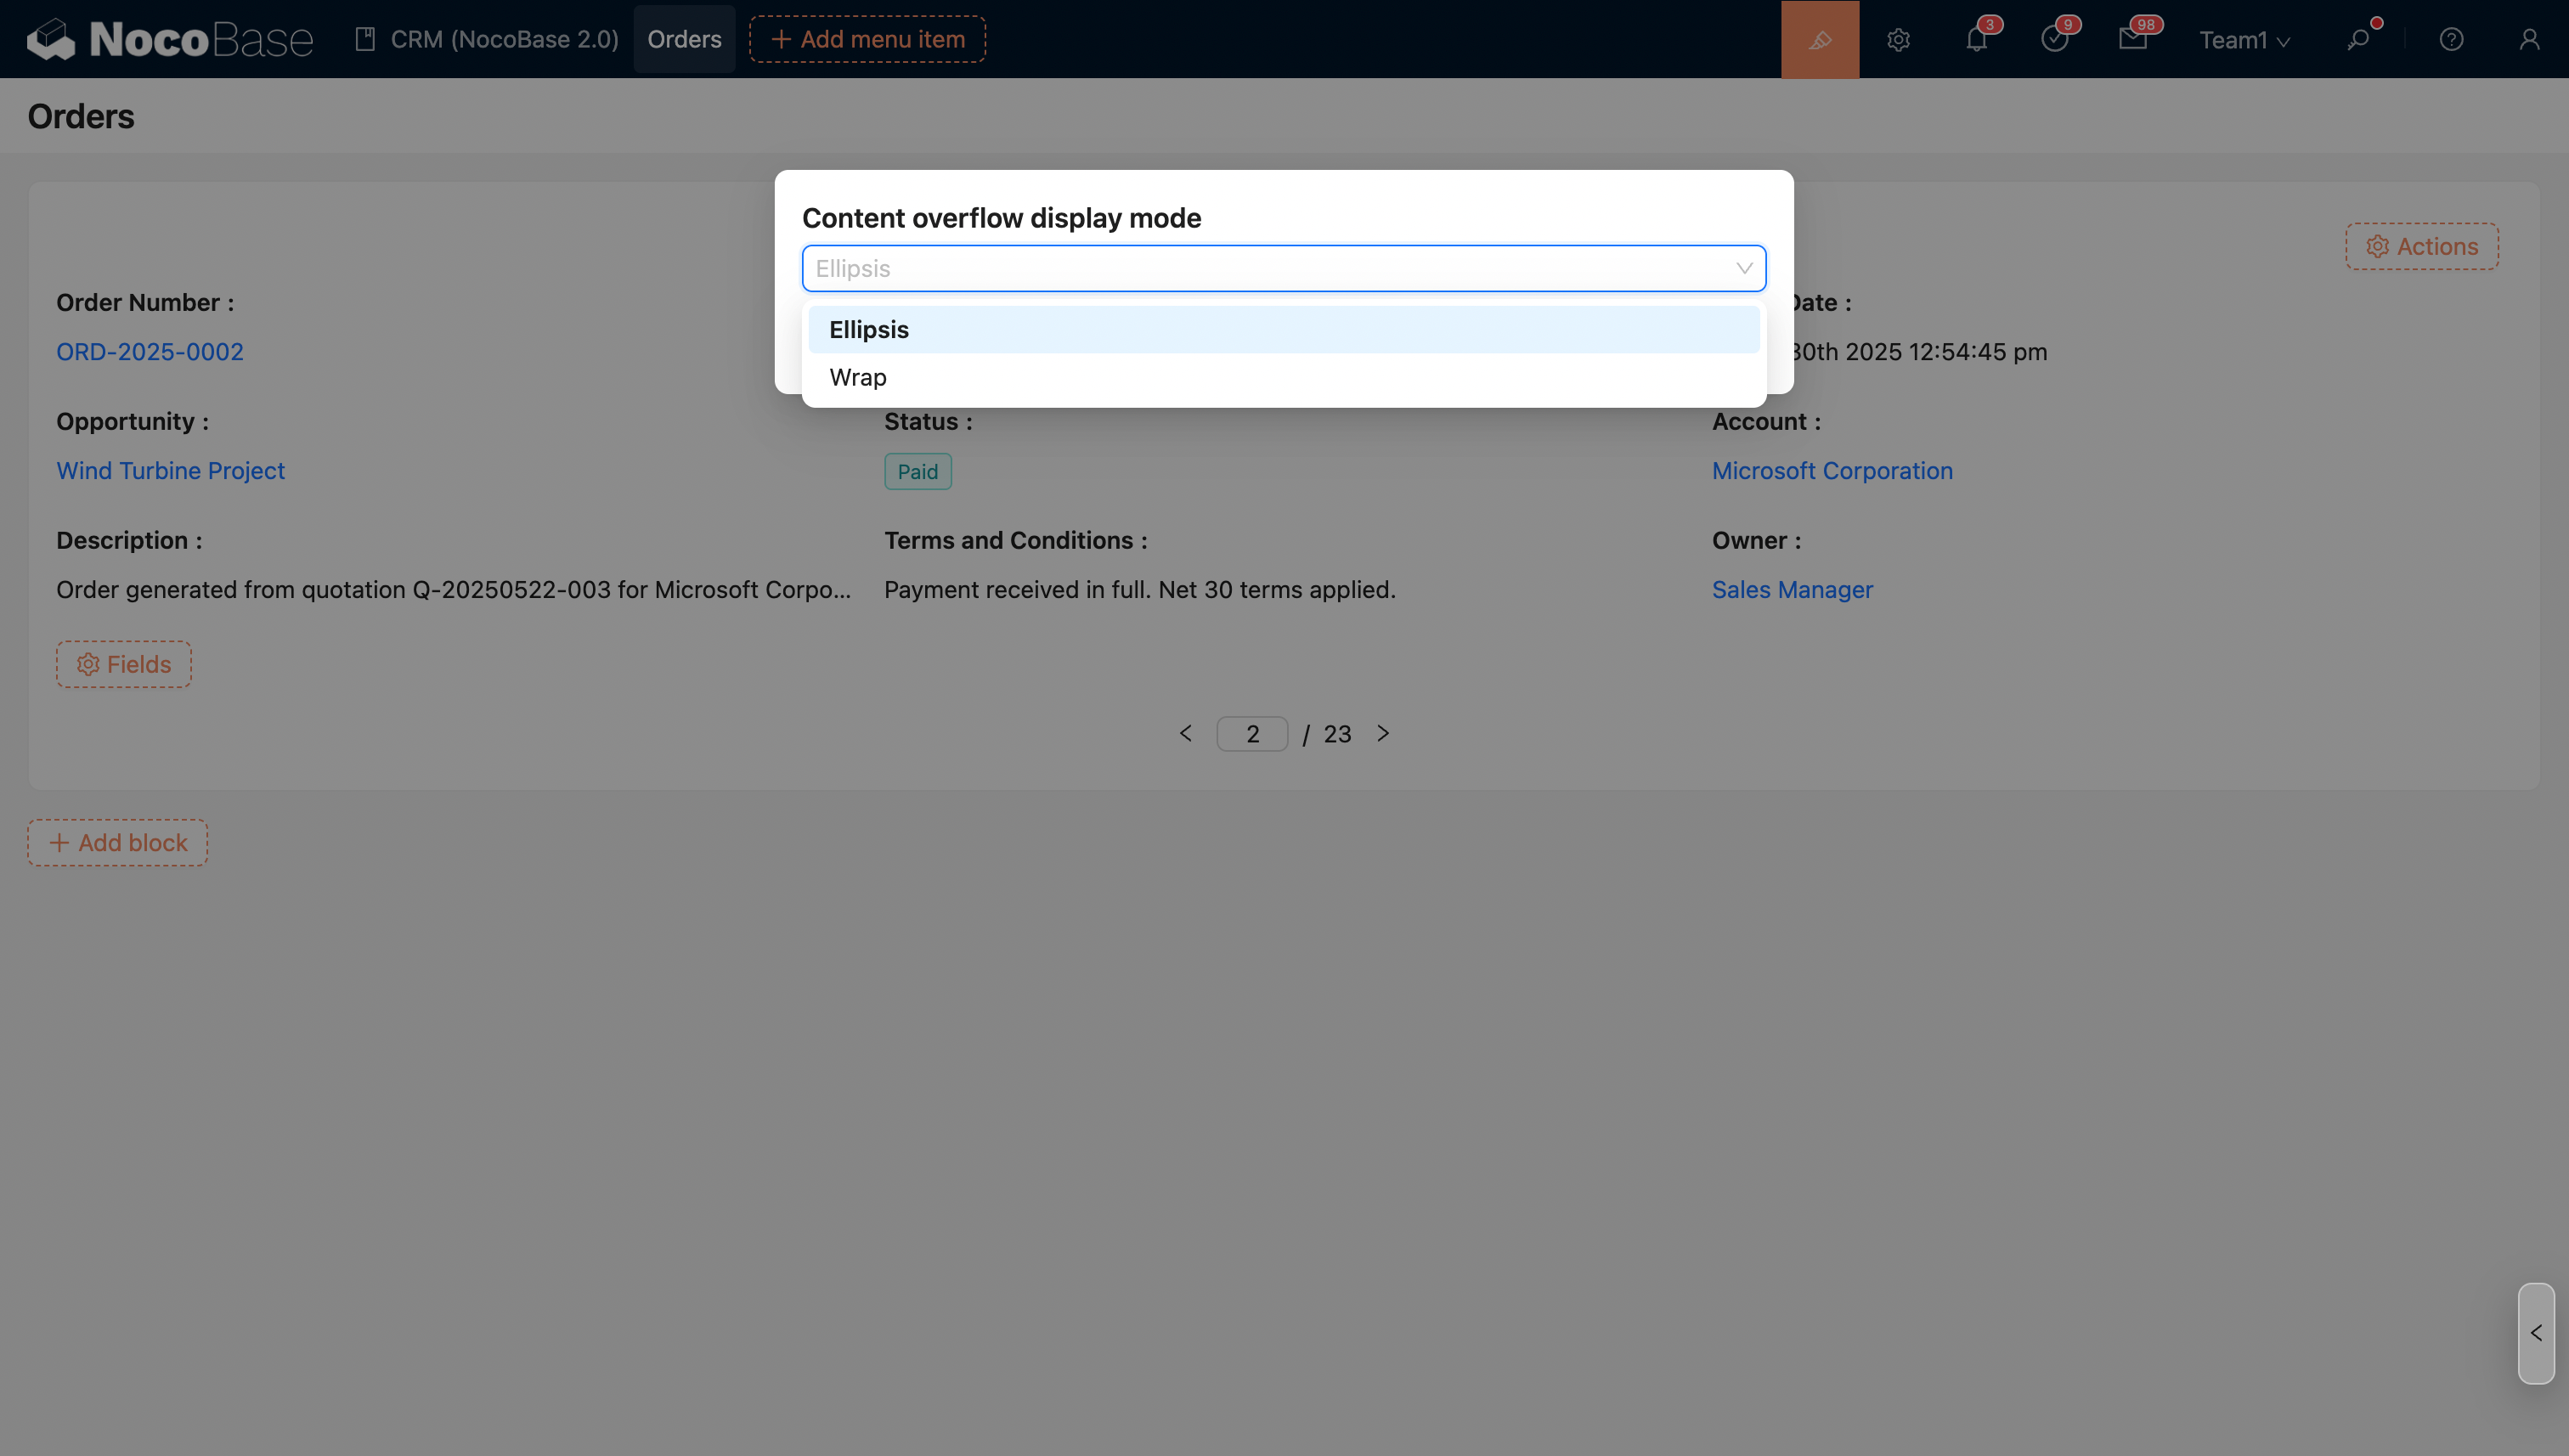Viewport: 2569px width, 1456px height.
Task: Open notifications bell icon
Action: tap(1976, 39)
